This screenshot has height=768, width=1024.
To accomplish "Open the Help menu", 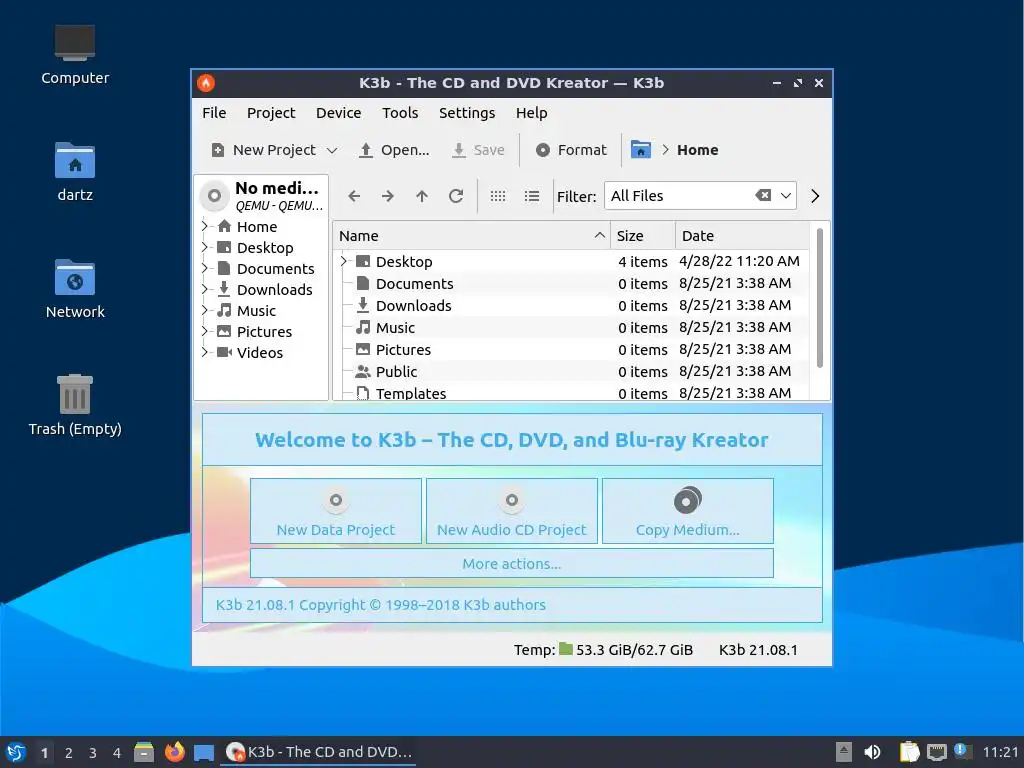I will 532,113.
